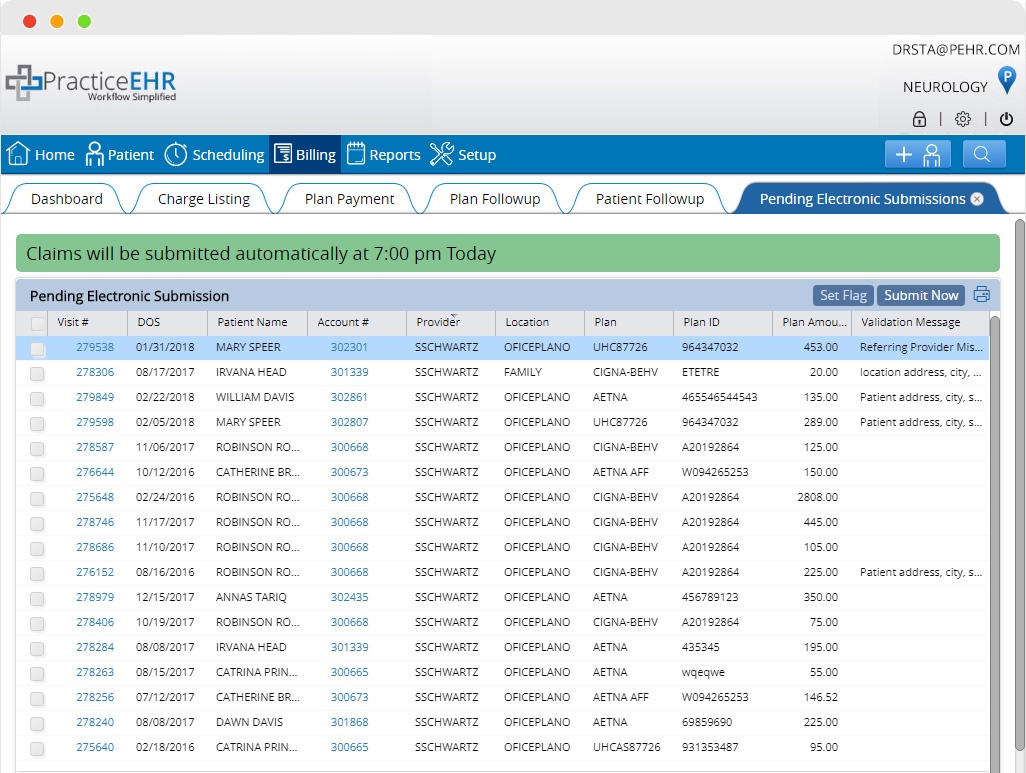1026x773 pixels.
Task: Click the FAMILY location cell
Action: pyautogui.click(x=523, y=372)
